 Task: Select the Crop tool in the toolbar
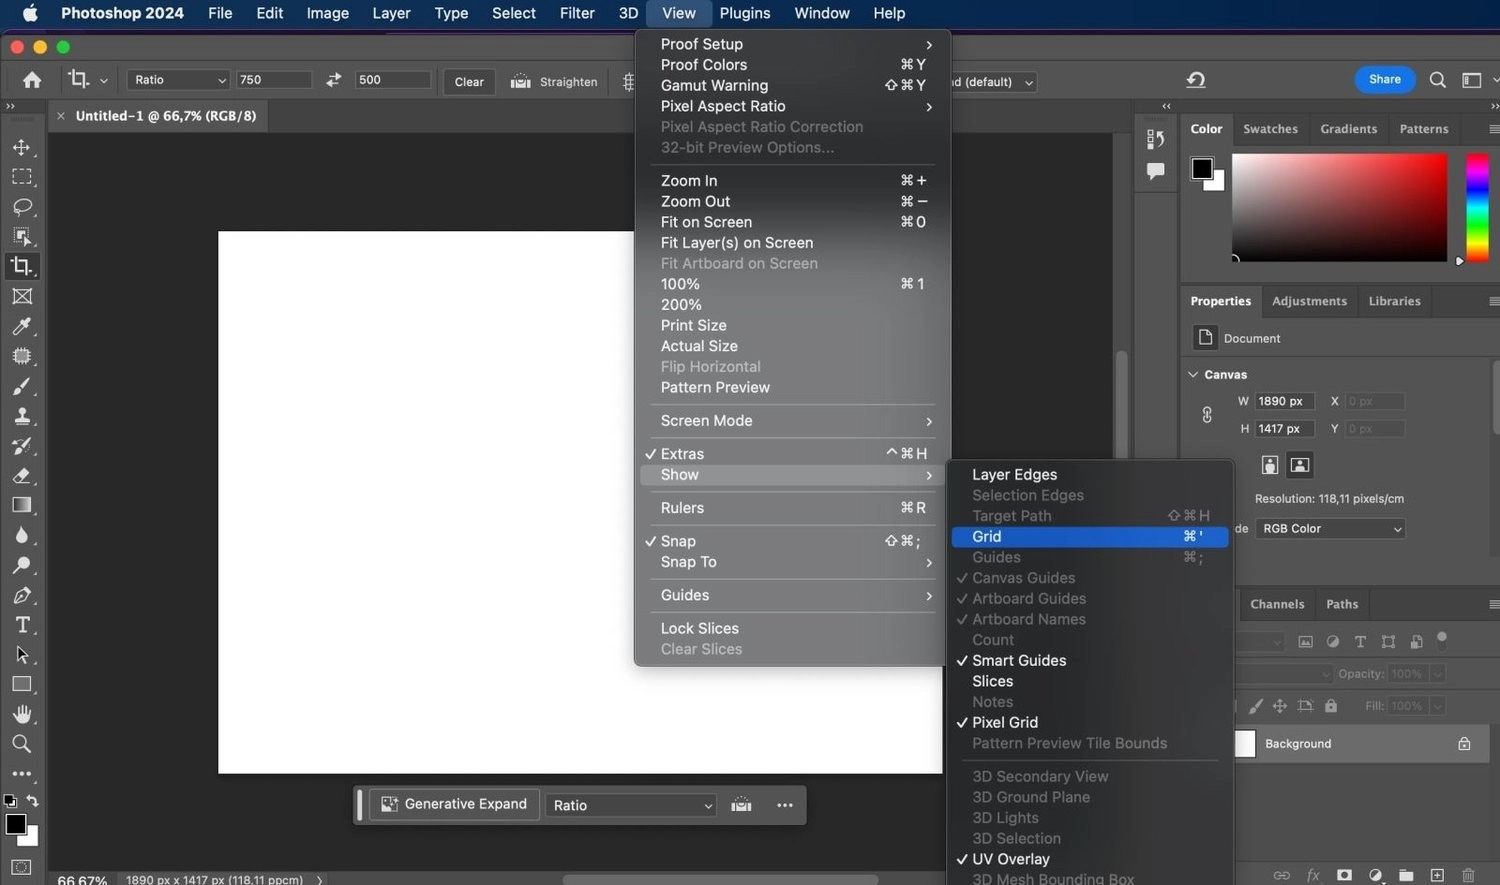point(21,266)
